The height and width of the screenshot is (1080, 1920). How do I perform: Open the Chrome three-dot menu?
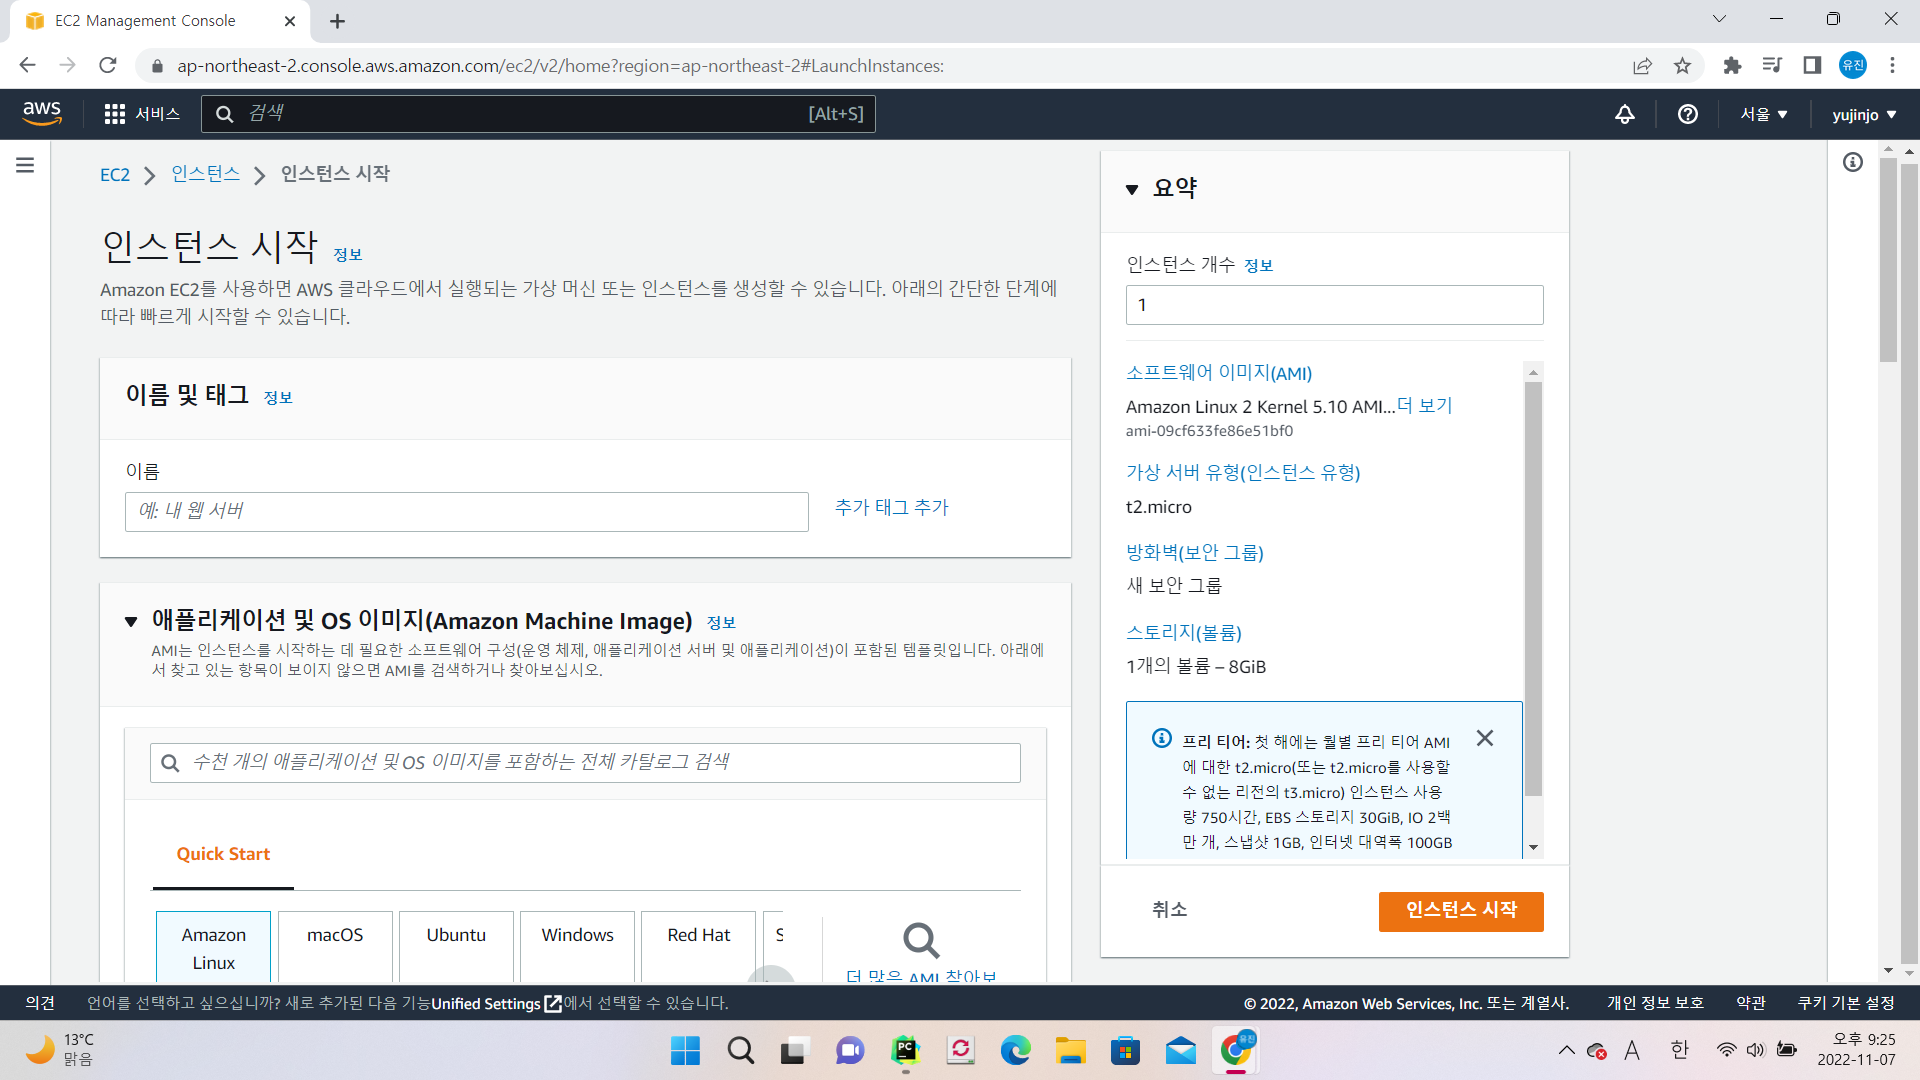click(1892, 66)
